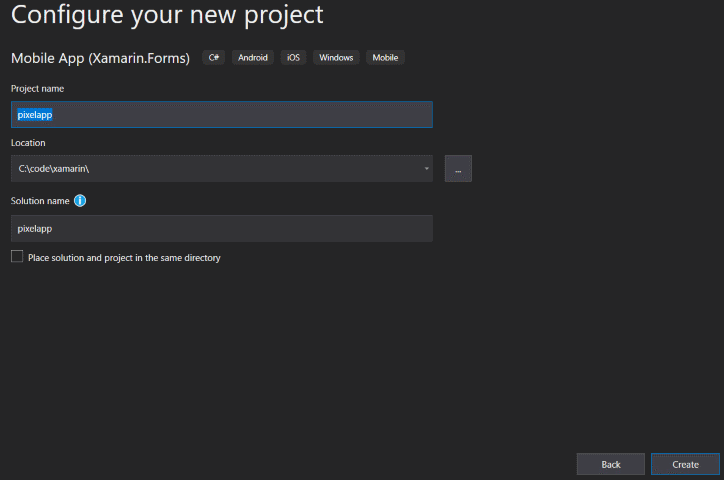
Task: Select the Android tag
Action: [253, 58]
